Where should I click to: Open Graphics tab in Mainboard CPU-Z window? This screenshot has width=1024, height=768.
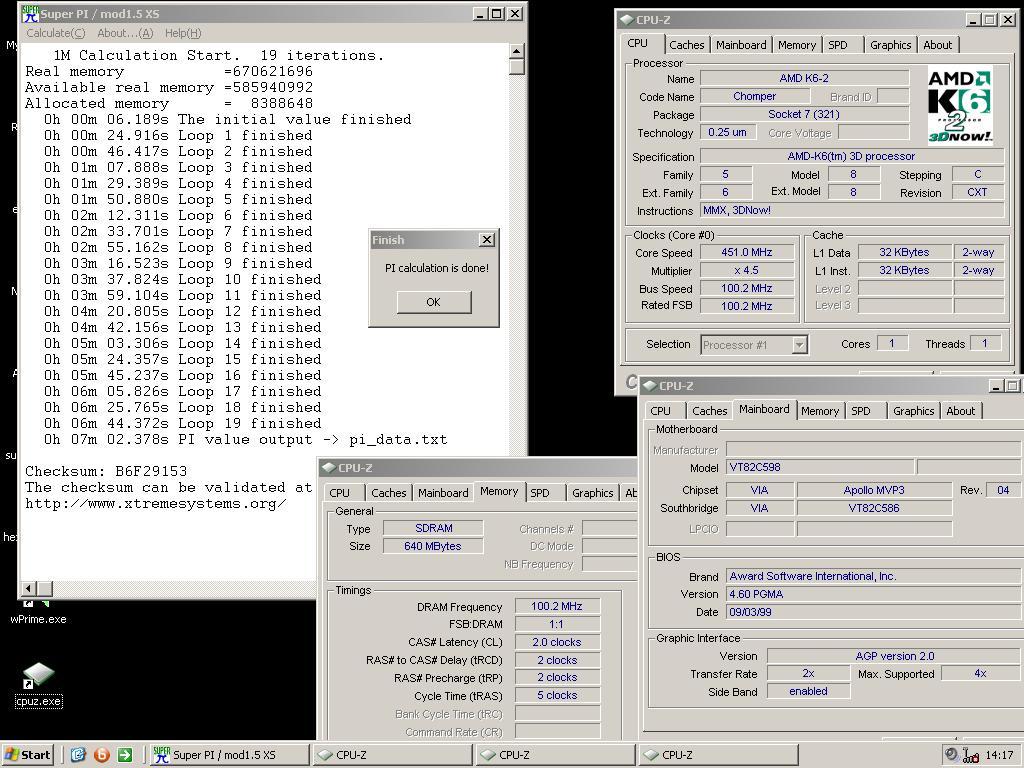click(x=914, y=411)
